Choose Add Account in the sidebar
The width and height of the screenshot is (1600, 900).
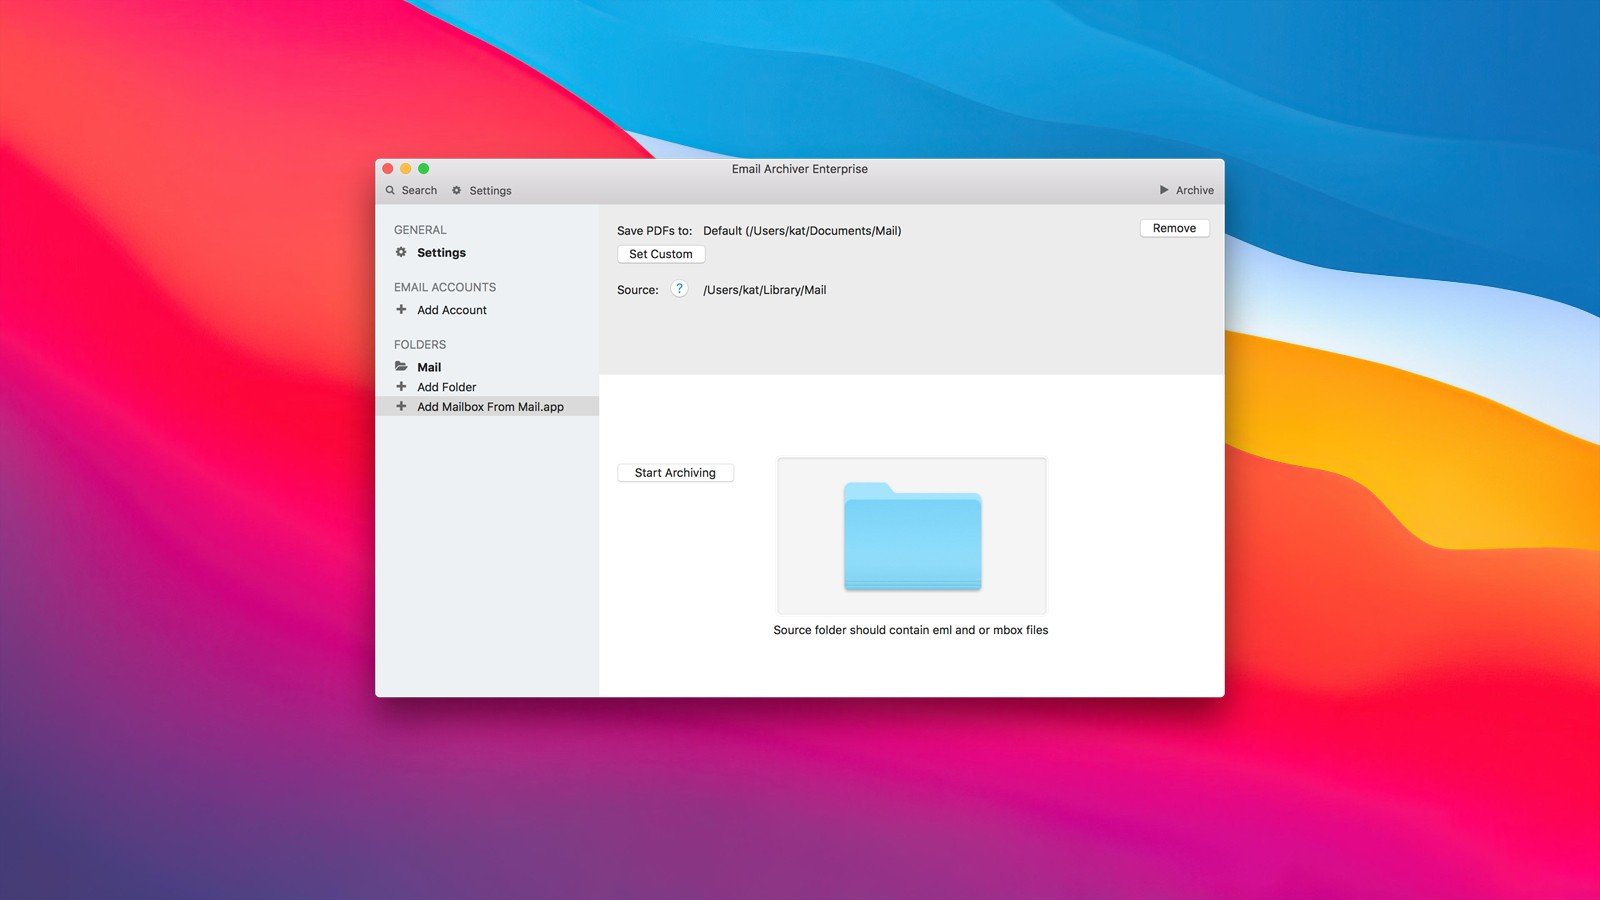tap(452, 310)
